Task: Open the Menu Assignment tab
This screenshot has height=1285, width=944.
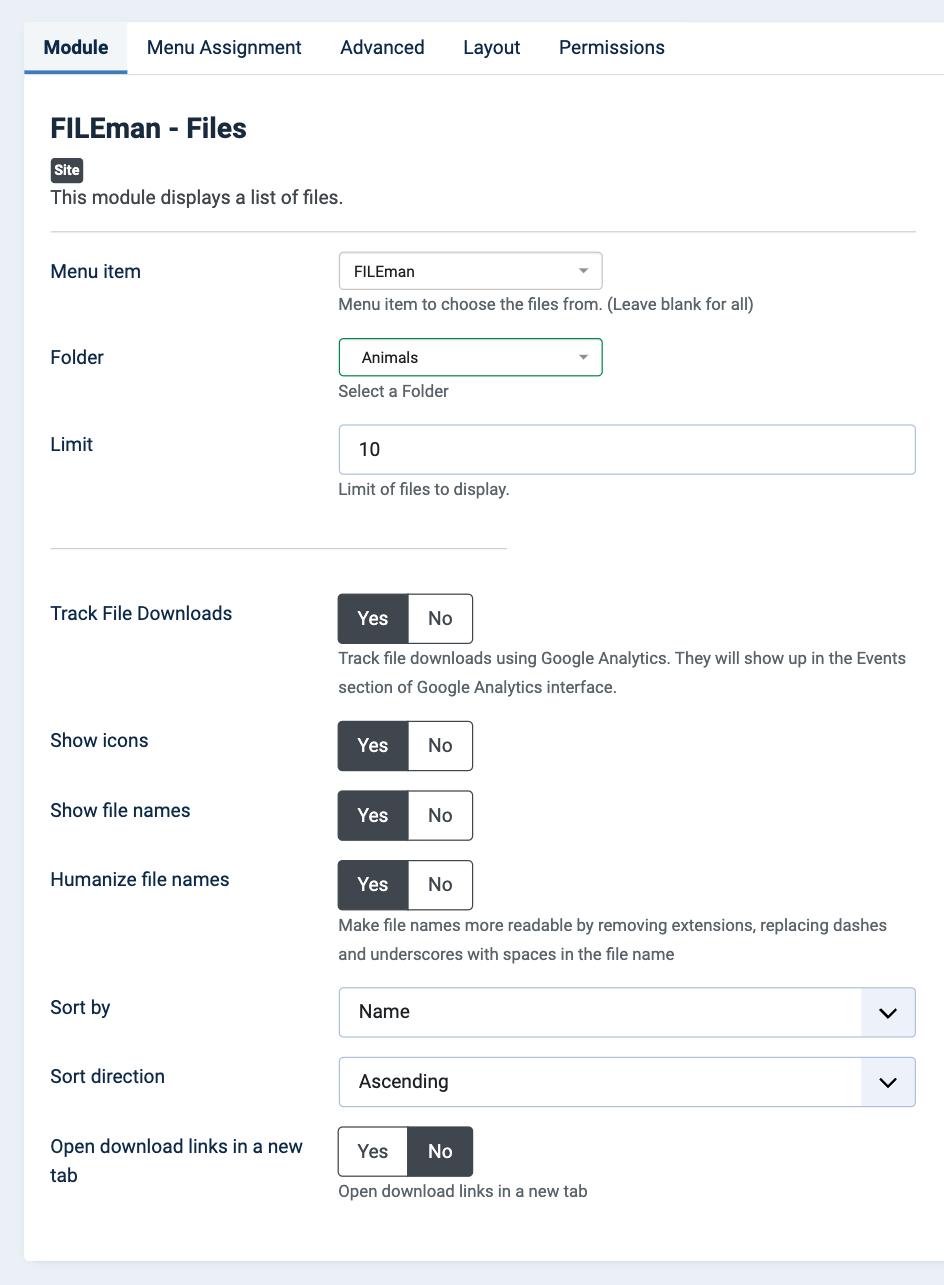Action: tap(224, 48)
